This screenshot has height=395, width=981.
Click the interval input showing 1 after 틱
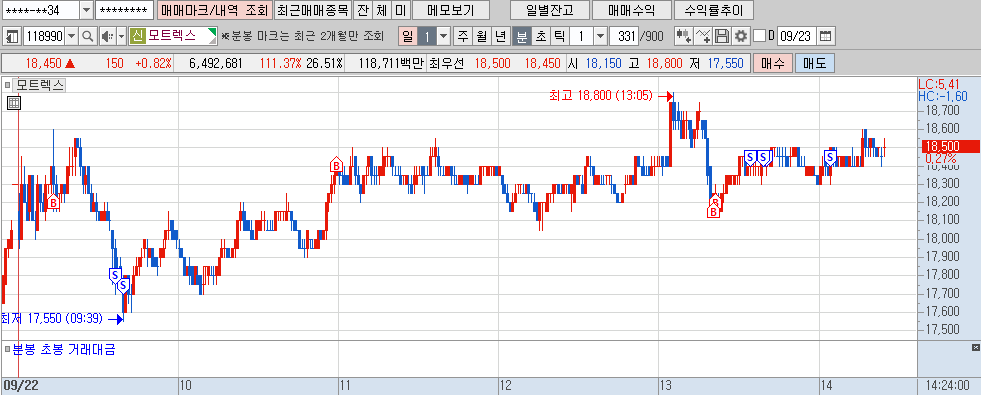tap(581, 36)
